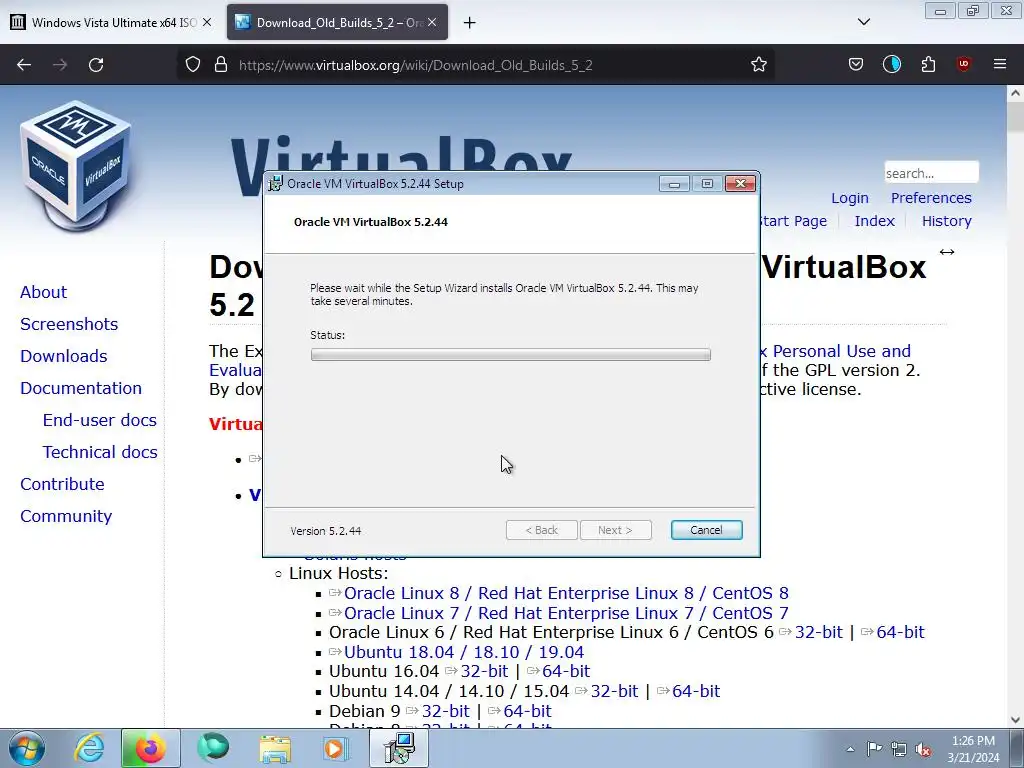Open the Windows Start orb
Screen dimensions: 1024x768
[26, 748]
